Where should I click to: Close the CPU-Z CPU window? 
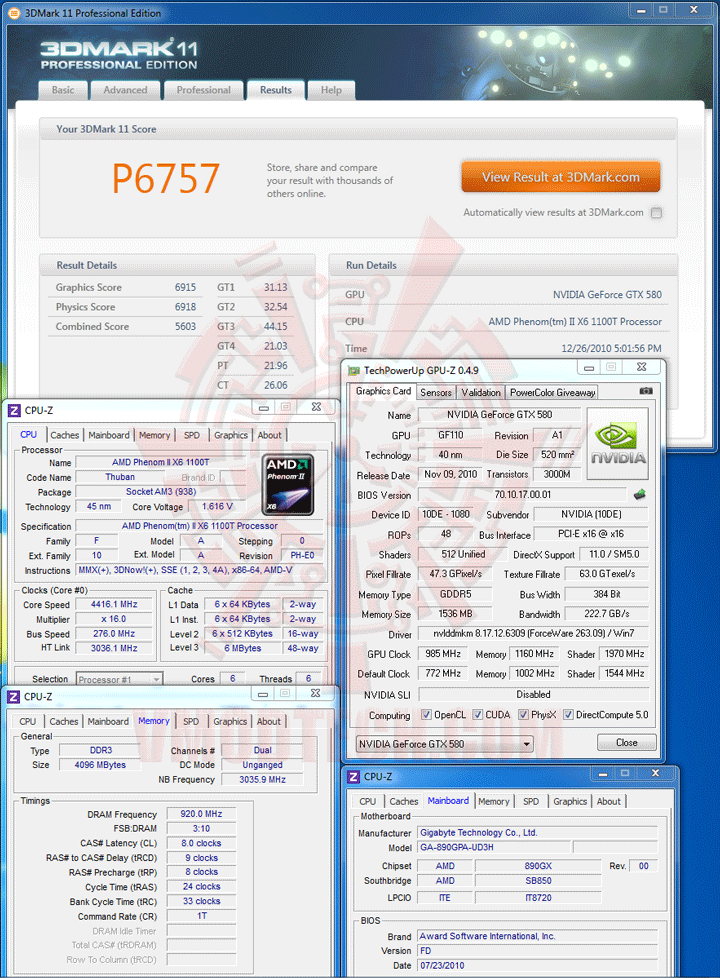point(316,407)
